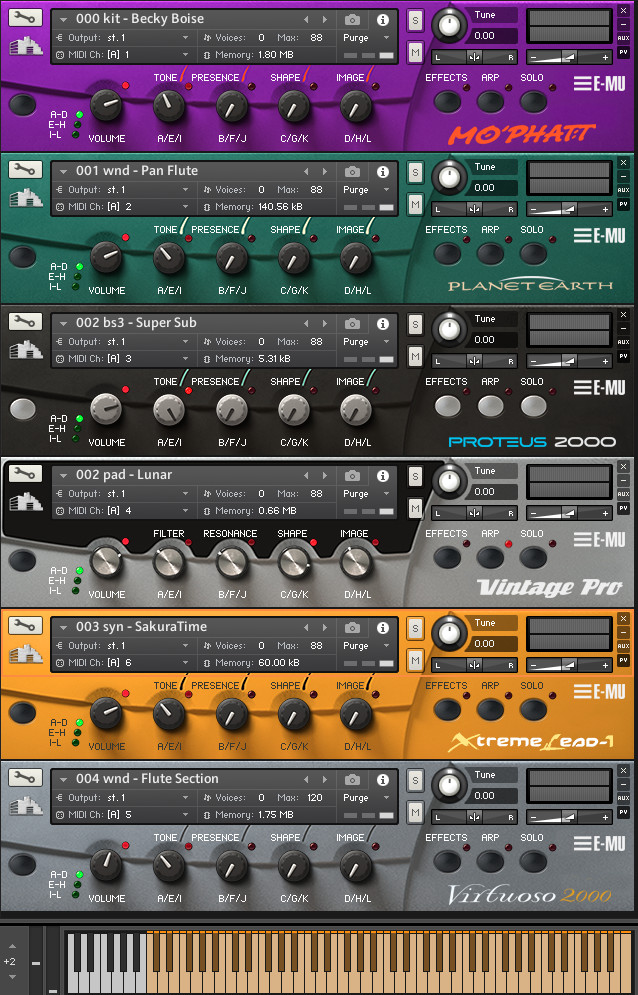The image size is (638, 995).
Task: Open wrench edit mode for Becky Boise
Action: point(25,18)
